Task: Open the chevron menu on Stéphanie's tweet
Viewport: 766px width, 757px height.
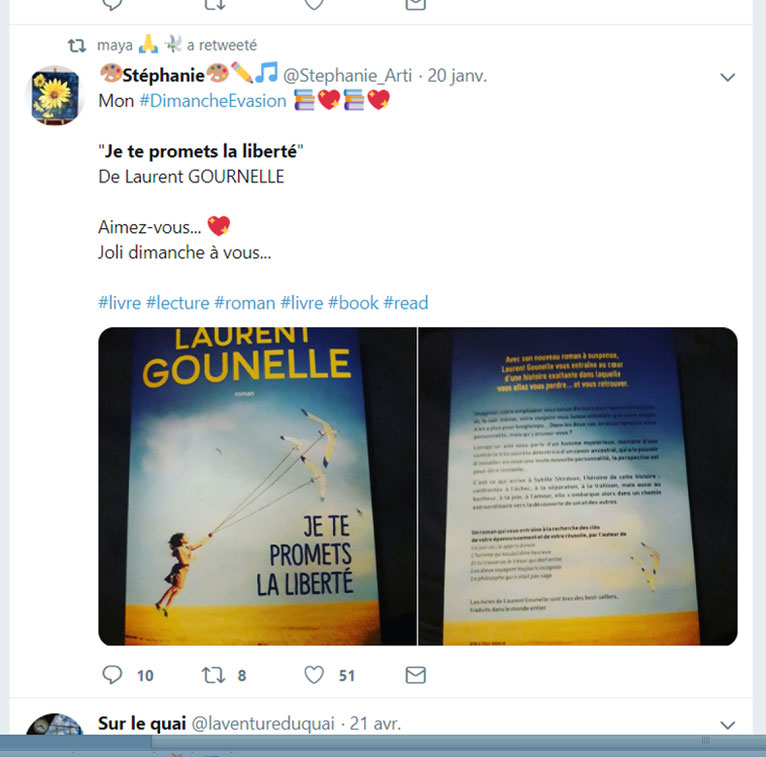Action: (x=727, y=77)
